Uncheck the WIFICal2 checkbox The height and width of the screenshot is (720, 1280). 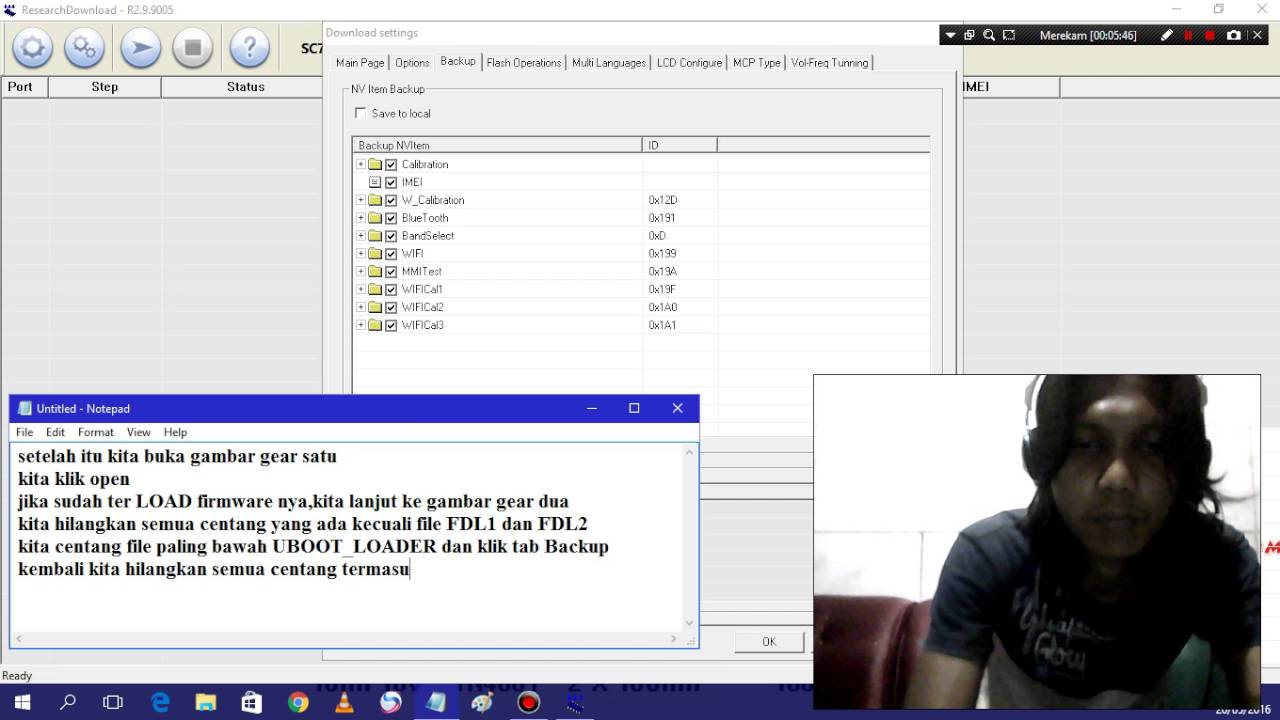(391, 308)
